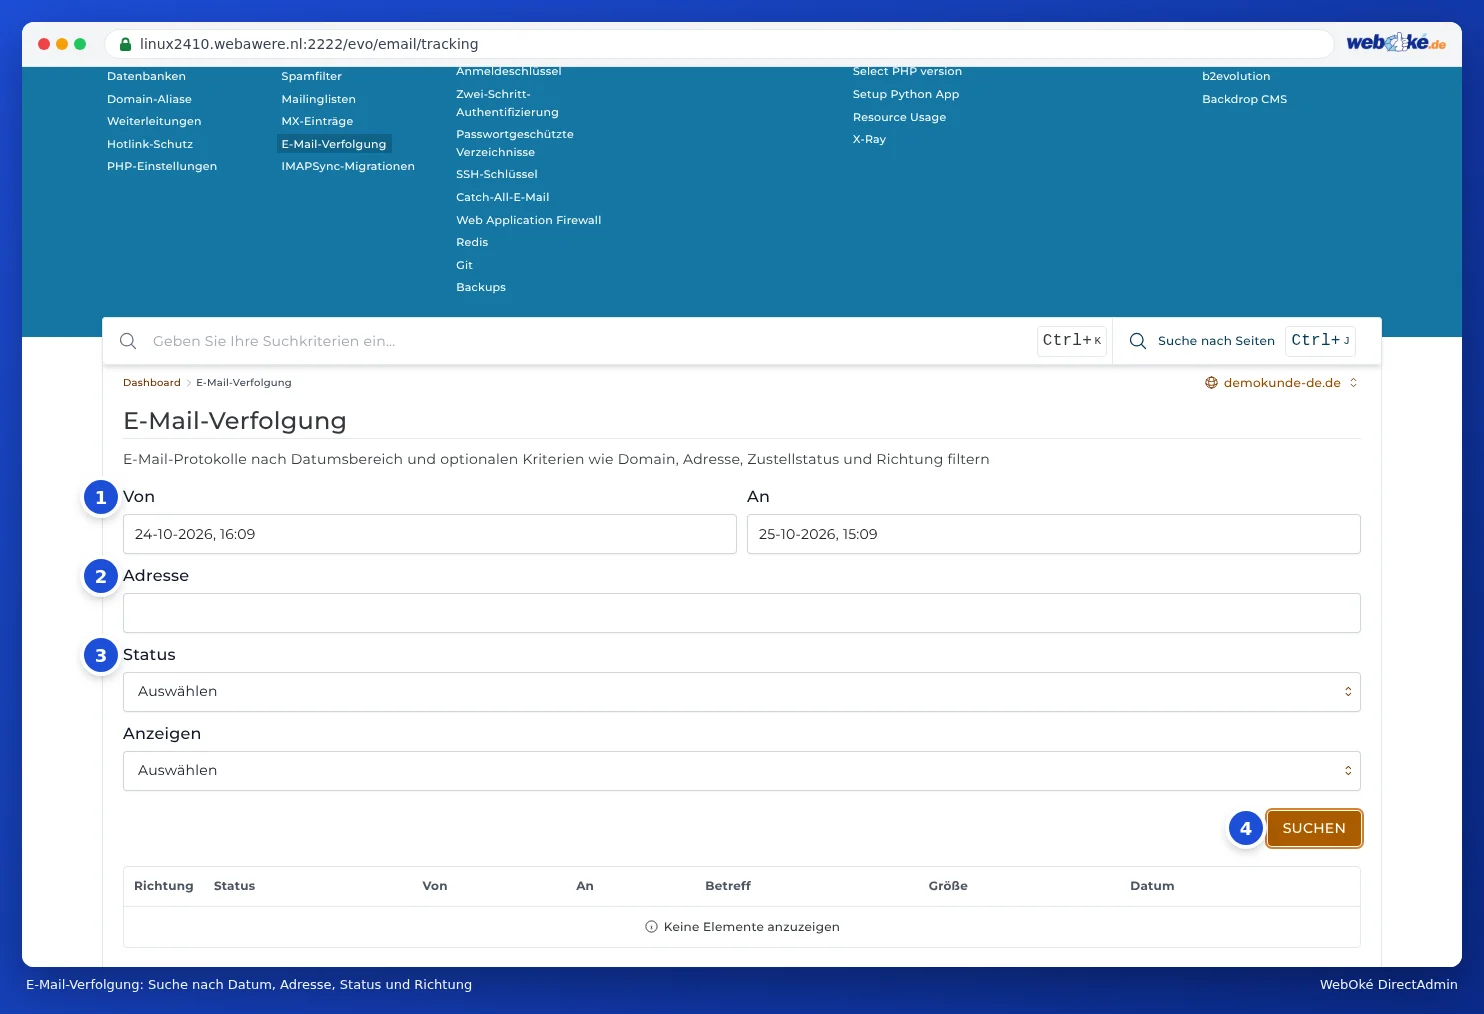The image size is (1484, 1014).
Task: Click the WebOké logo
Action: pos(1396,42)
